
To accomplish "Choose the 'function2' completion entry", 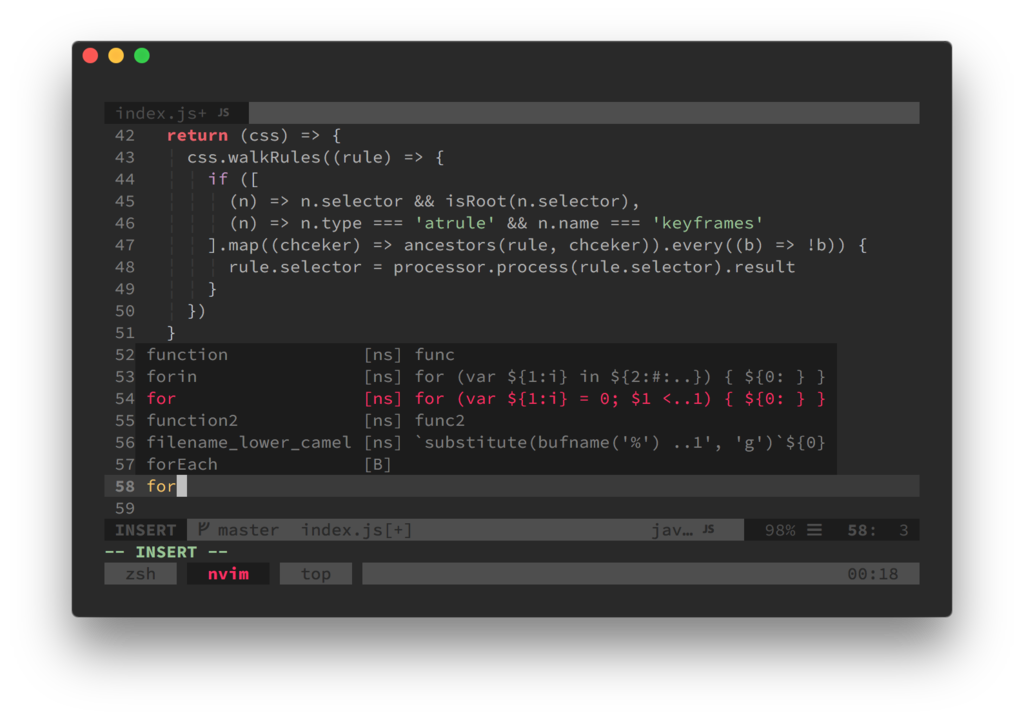I will tap(486, 420).
